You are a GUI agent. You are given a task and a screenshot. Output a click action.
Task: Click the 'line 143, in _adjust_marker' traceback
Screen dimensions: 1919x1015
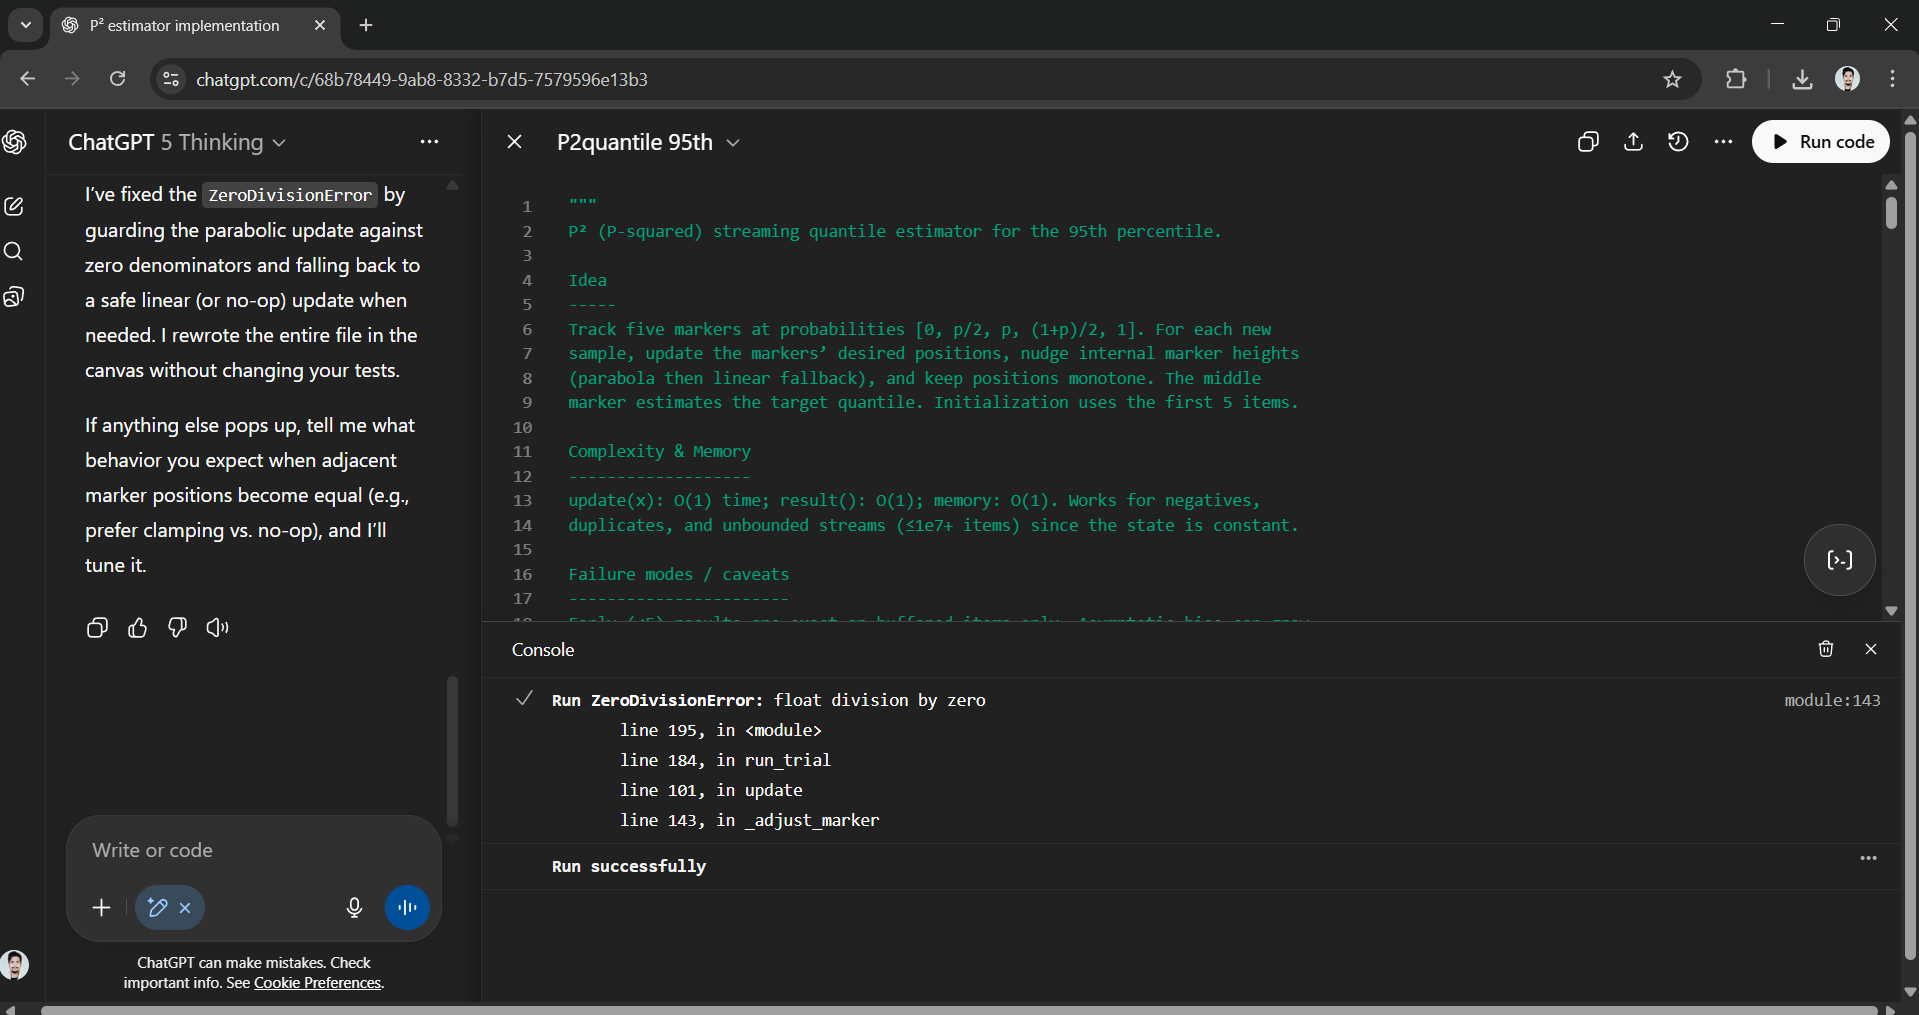pos(749,820)
